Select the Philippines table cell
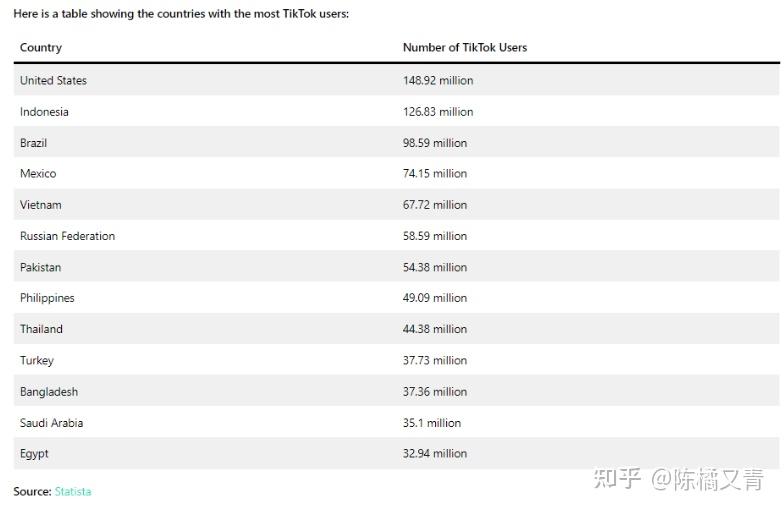 [x=47, y=298]
